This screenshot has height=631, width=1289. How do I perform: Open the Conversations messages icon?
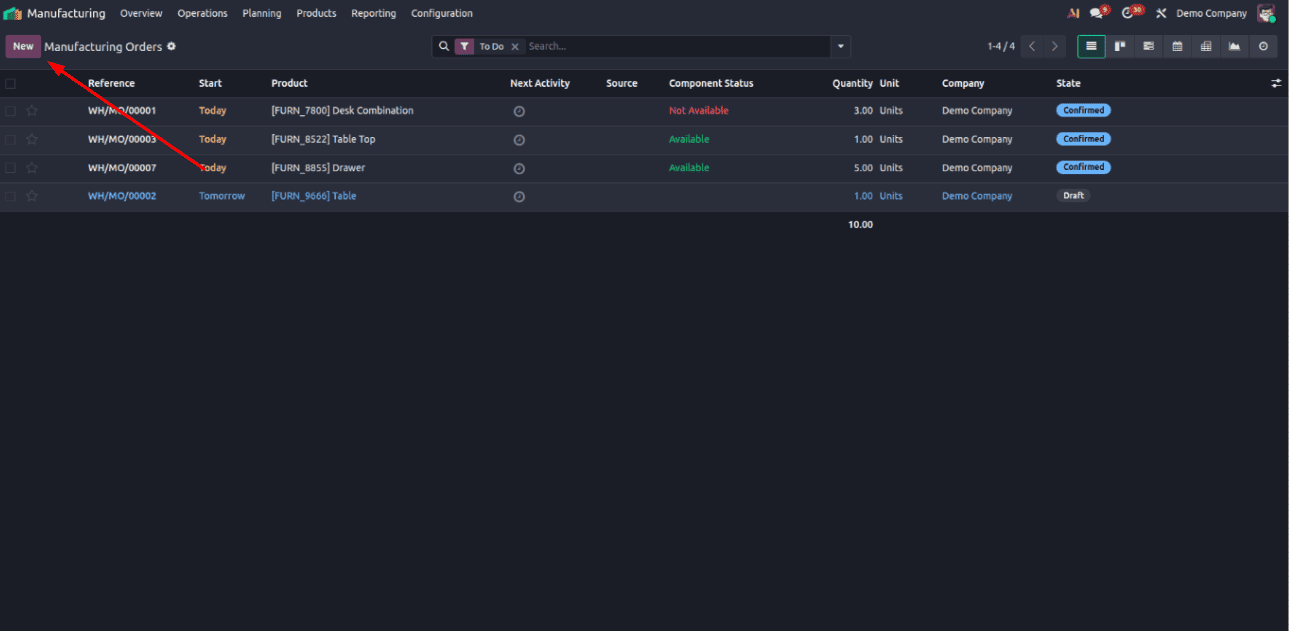1097,12
